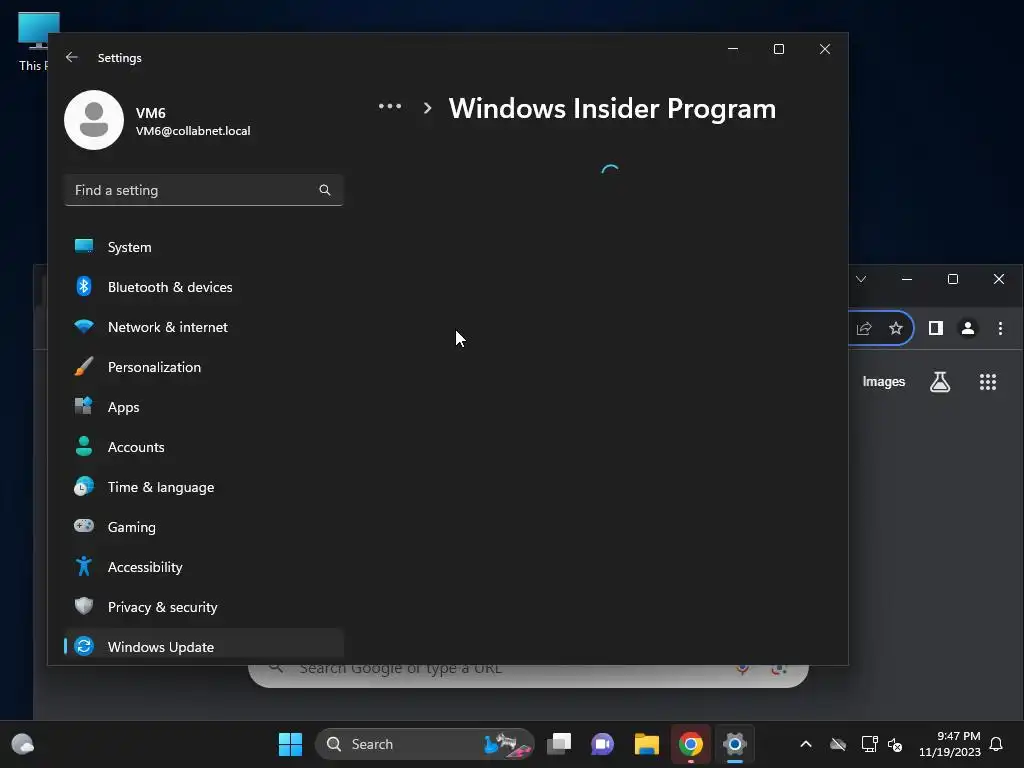
Task: Expand breadcrumb ellipsis before Windows Insider Program
Action: (390, 106)
